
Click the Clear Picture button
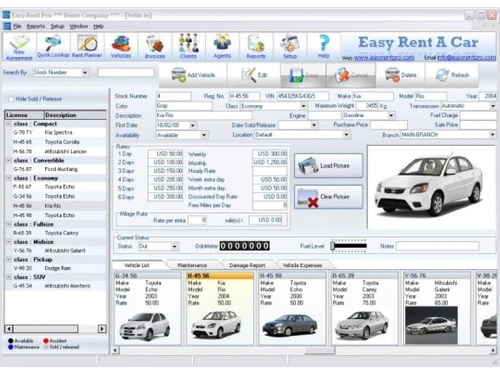pos(328,197)
